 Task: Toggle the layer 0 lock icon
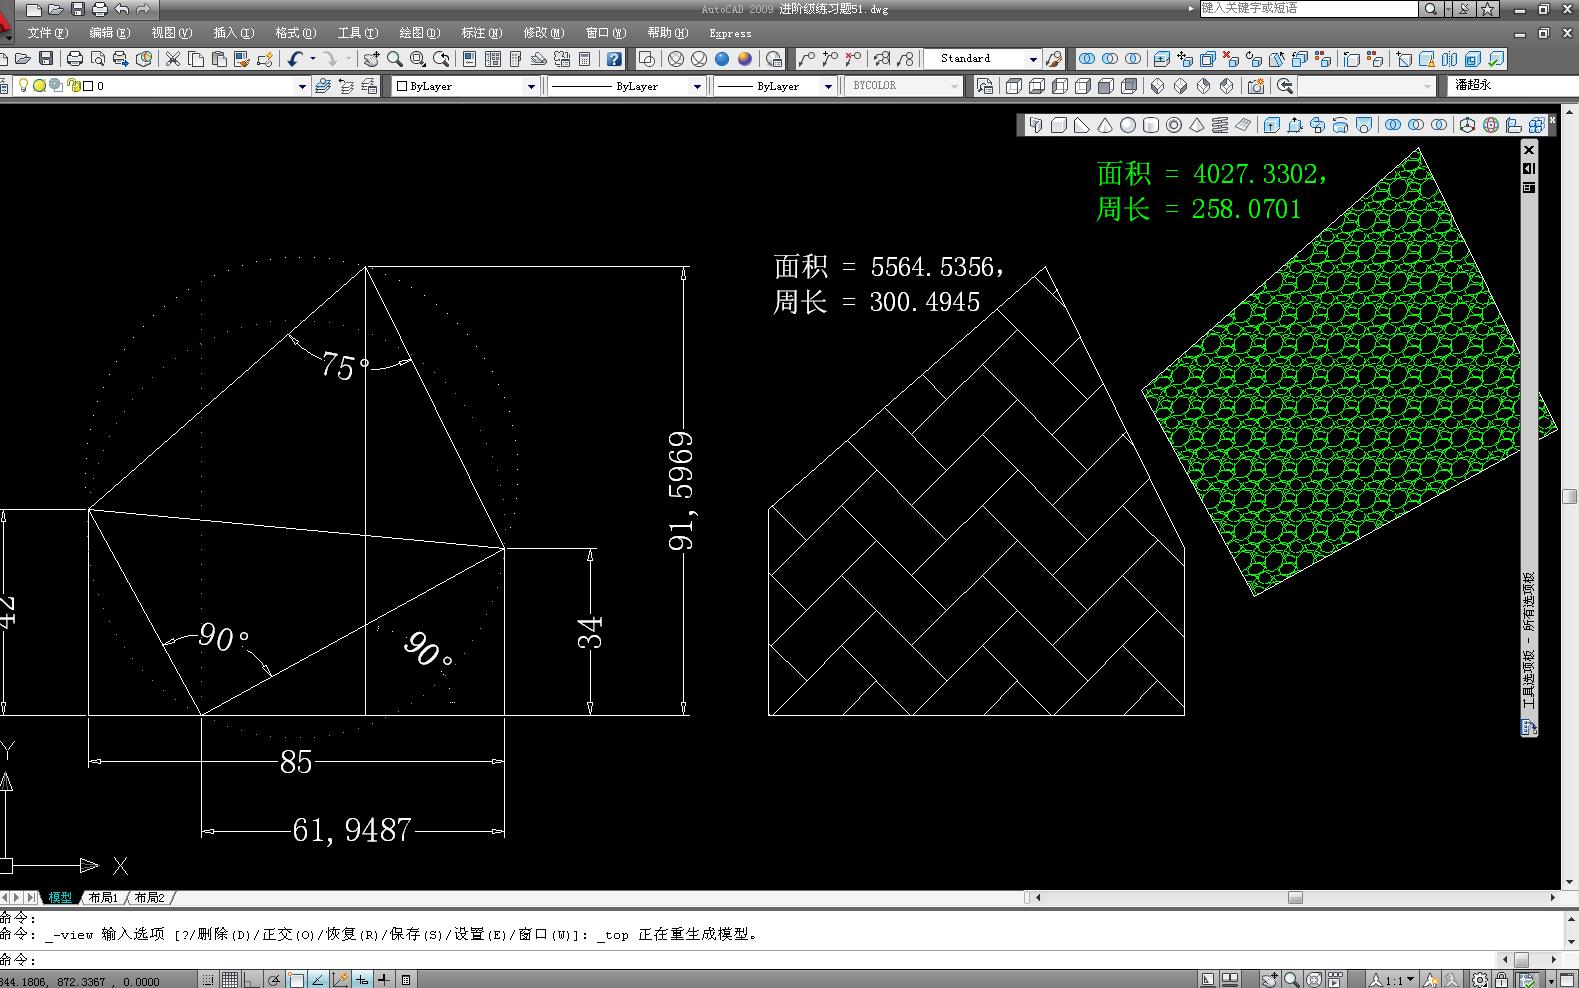[x=72, y=86]
